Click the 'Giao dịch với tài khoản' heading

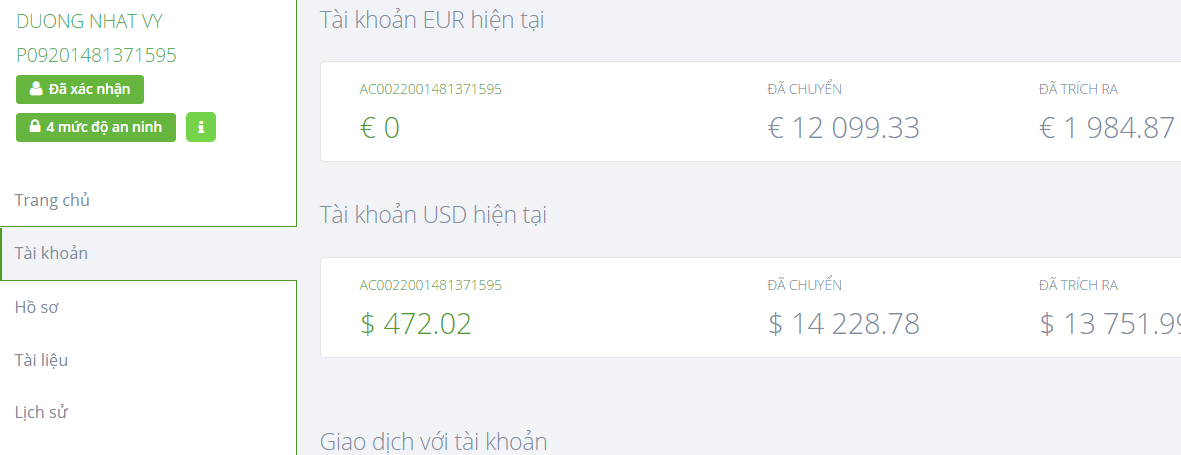[433, 441]
